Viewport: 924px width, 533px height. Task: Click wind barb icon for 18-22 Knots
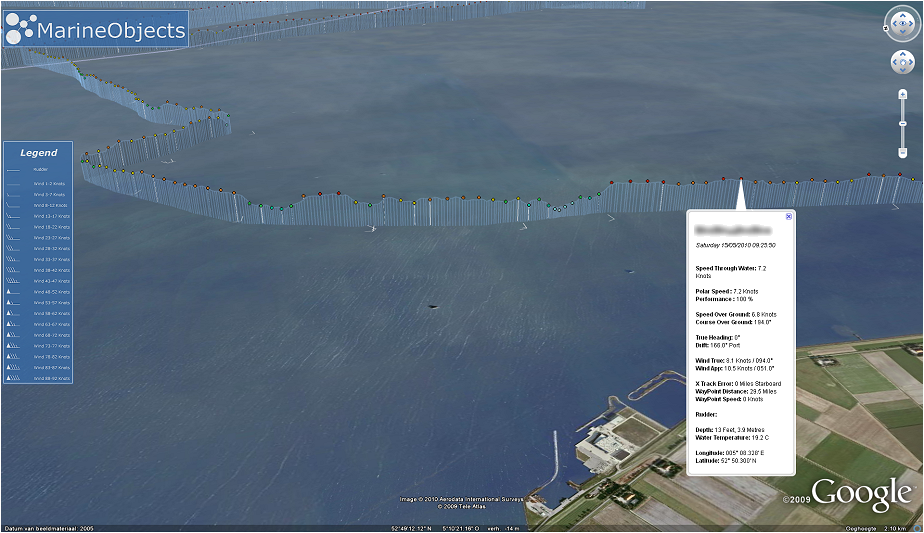[12, 226]
